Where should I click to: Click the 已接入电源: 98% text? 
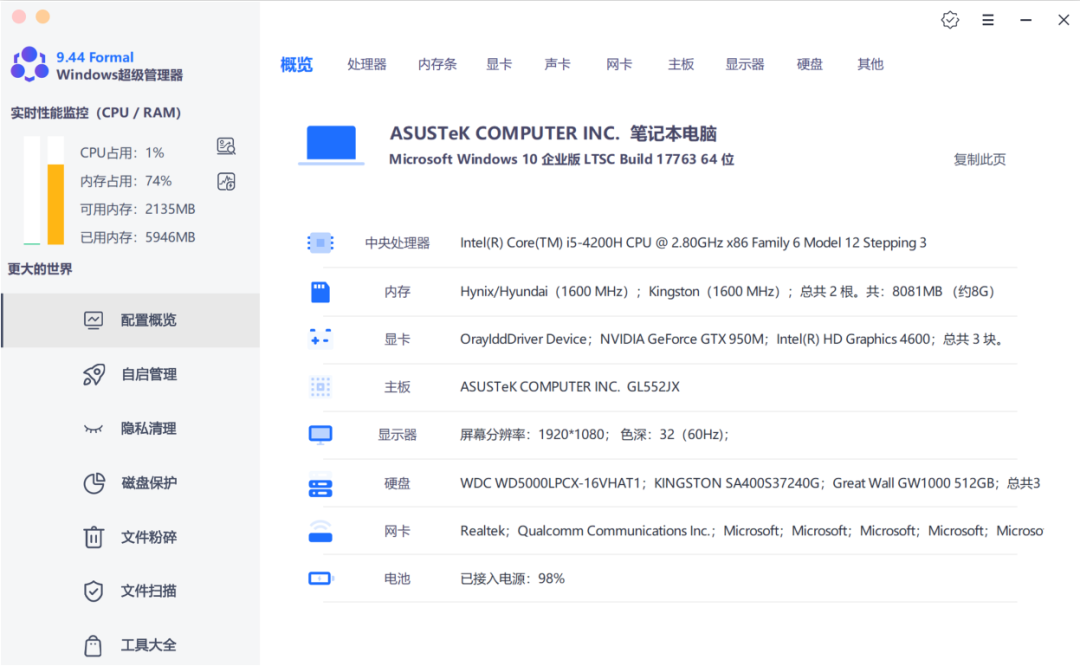click(512, 579)
